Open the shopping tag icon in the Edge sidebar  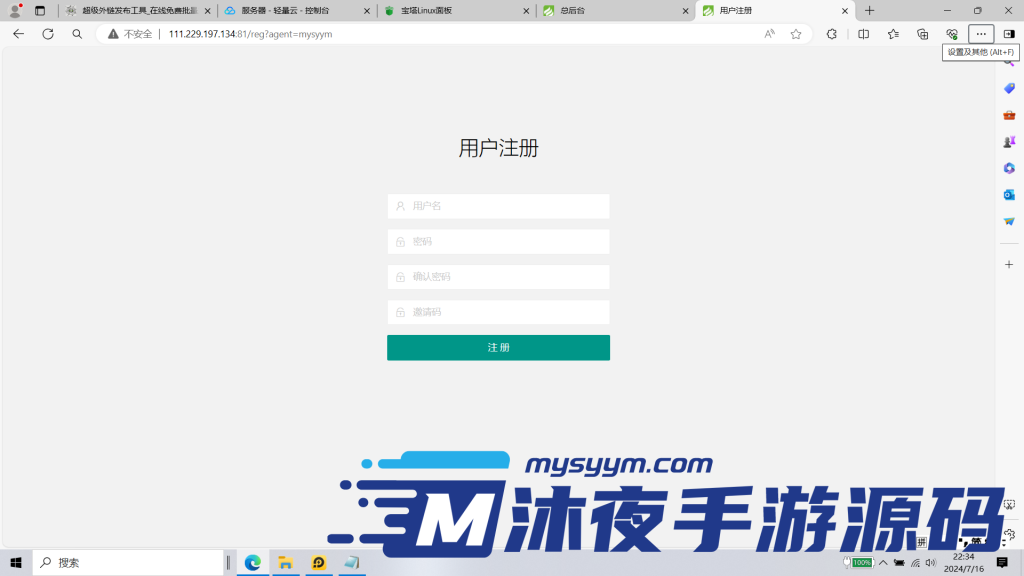(1008, 90)
